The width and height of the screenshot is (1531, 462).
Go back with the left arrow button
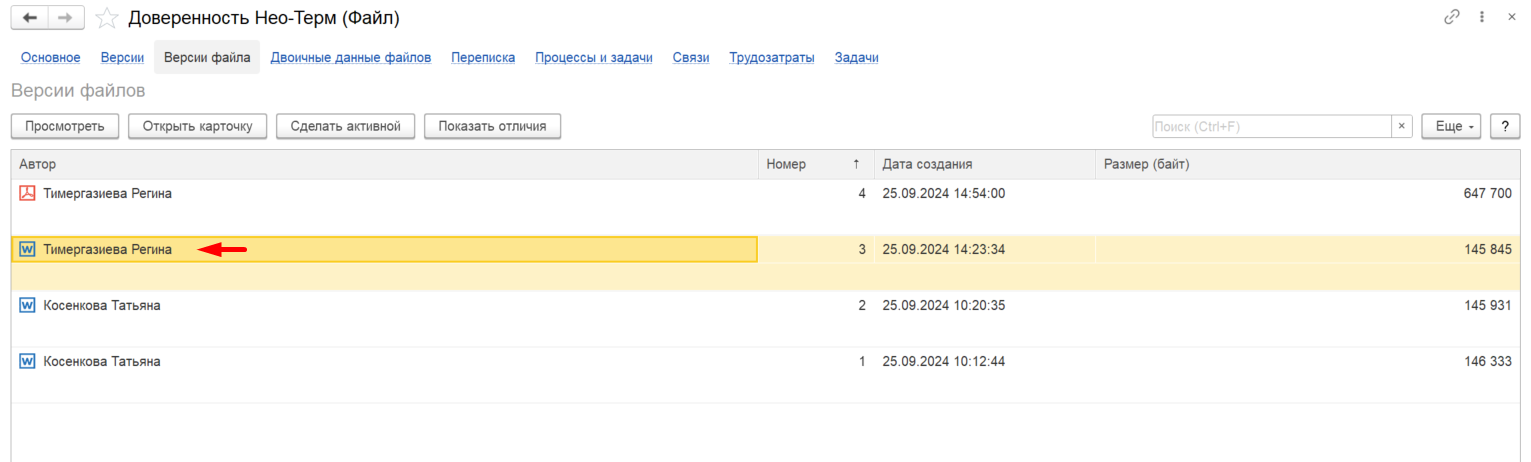[29, 18]
